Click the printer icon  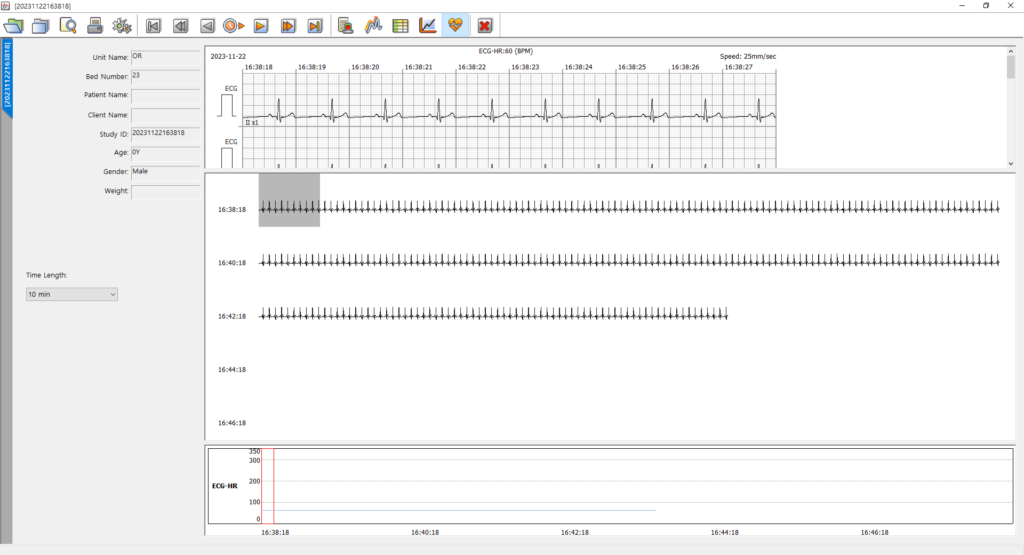pyautogui.click(x=95, y=26)
